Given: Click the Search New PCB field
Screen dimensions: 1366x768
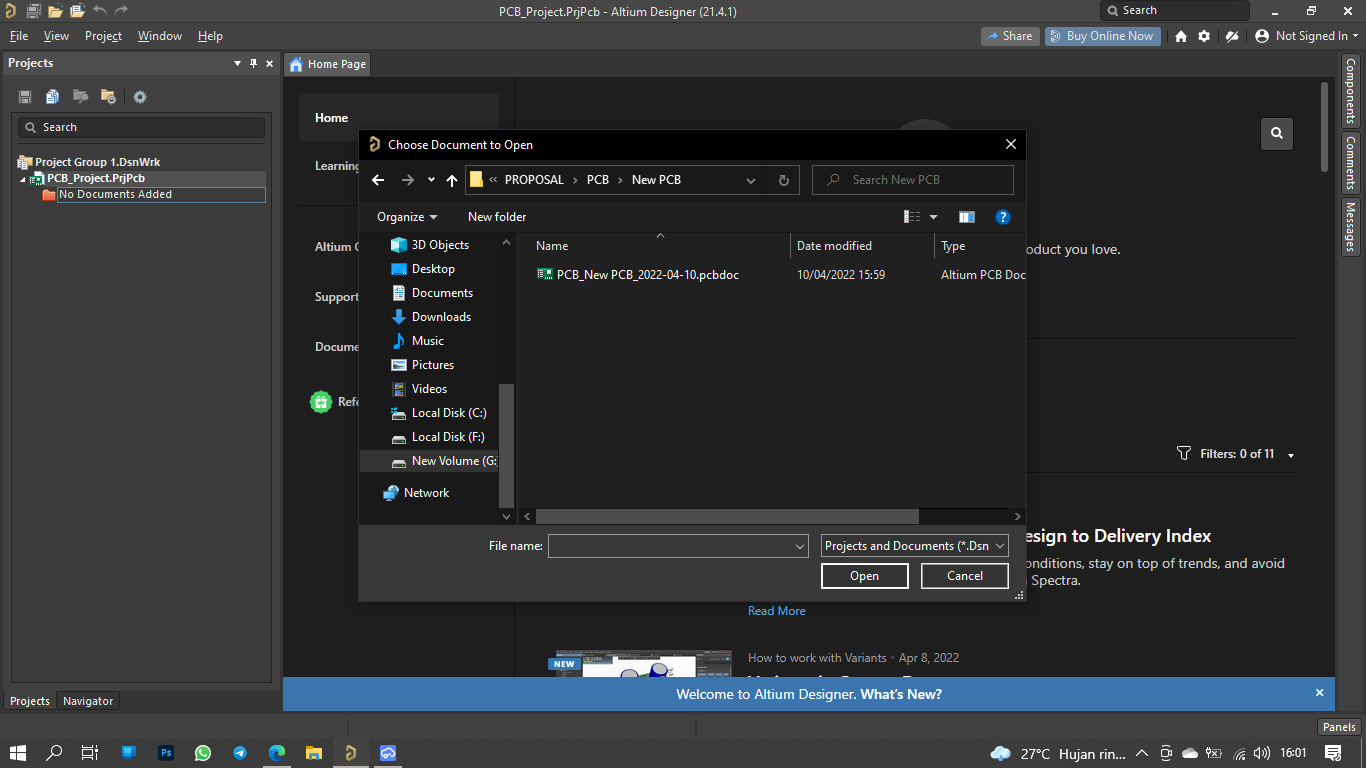Looking at the screenshot, I should click(913, 180).
